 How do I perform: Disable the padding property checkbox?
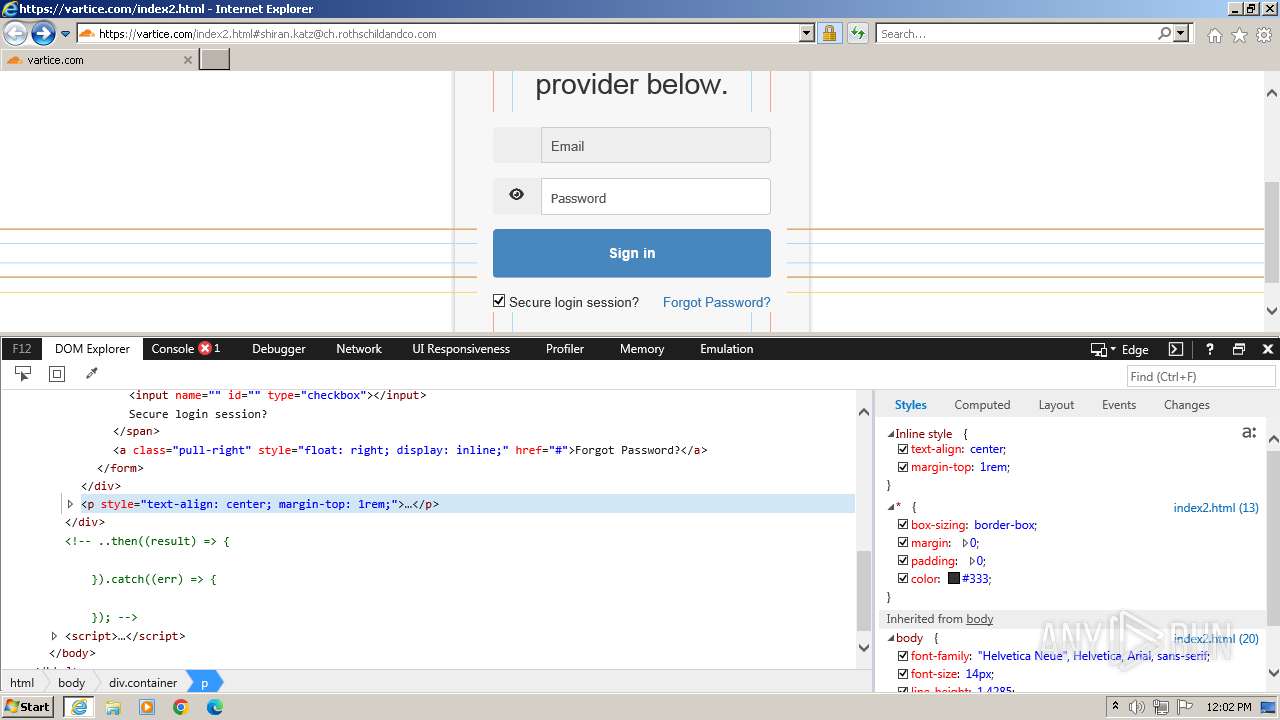tap(903, 561)
